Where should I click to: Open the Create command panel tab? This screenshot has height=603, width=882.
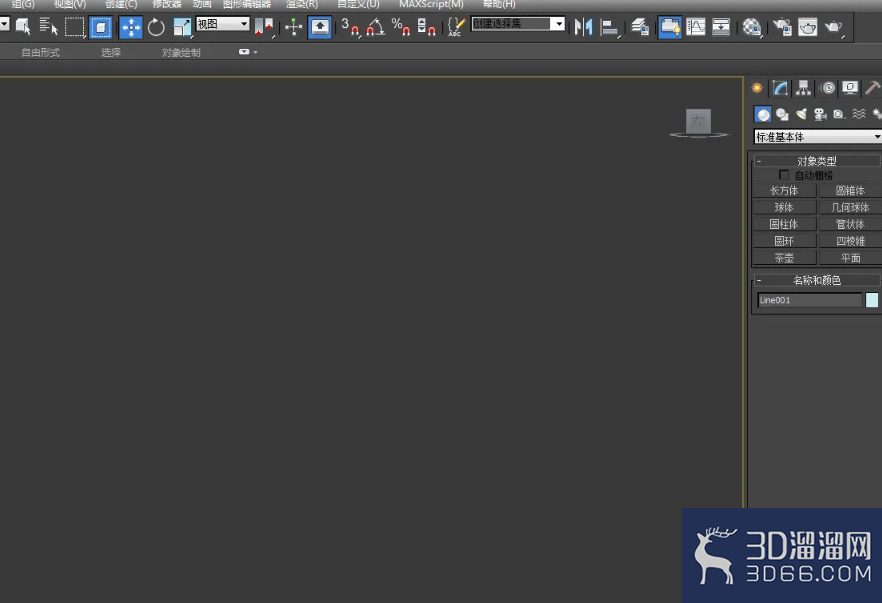[757, 88]
